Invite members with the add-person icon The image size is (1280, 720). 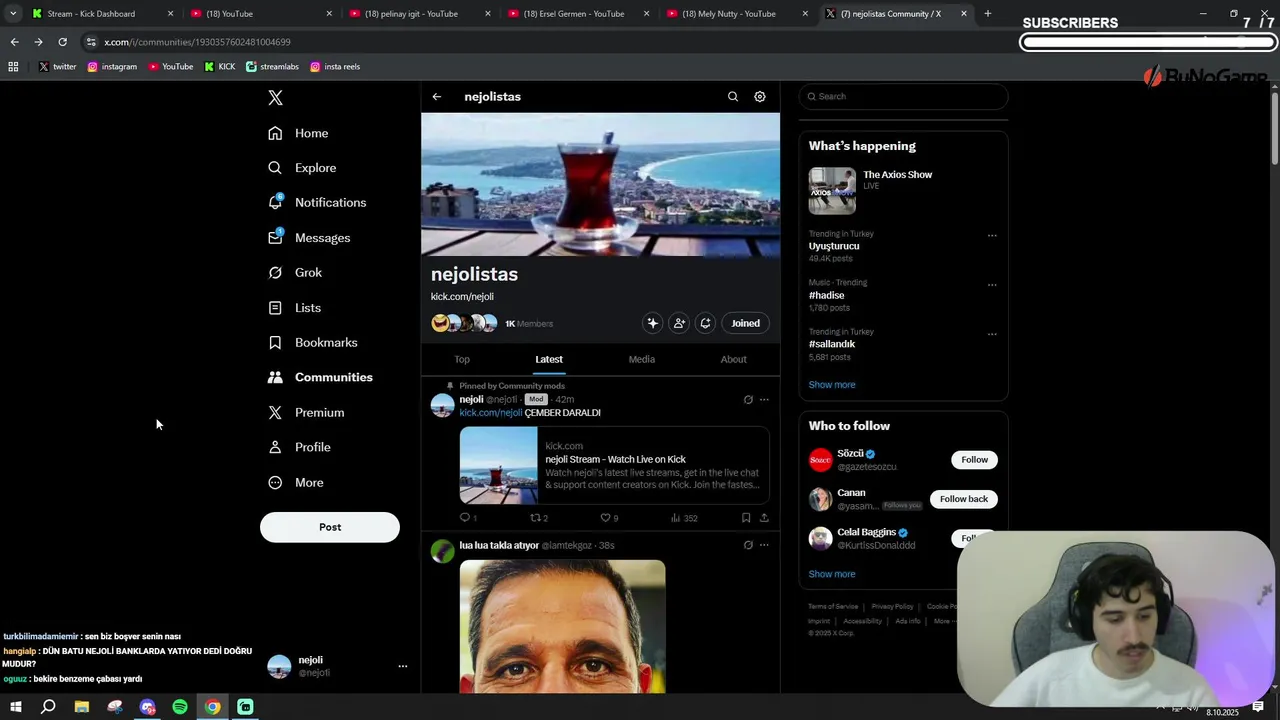point(679,323)
